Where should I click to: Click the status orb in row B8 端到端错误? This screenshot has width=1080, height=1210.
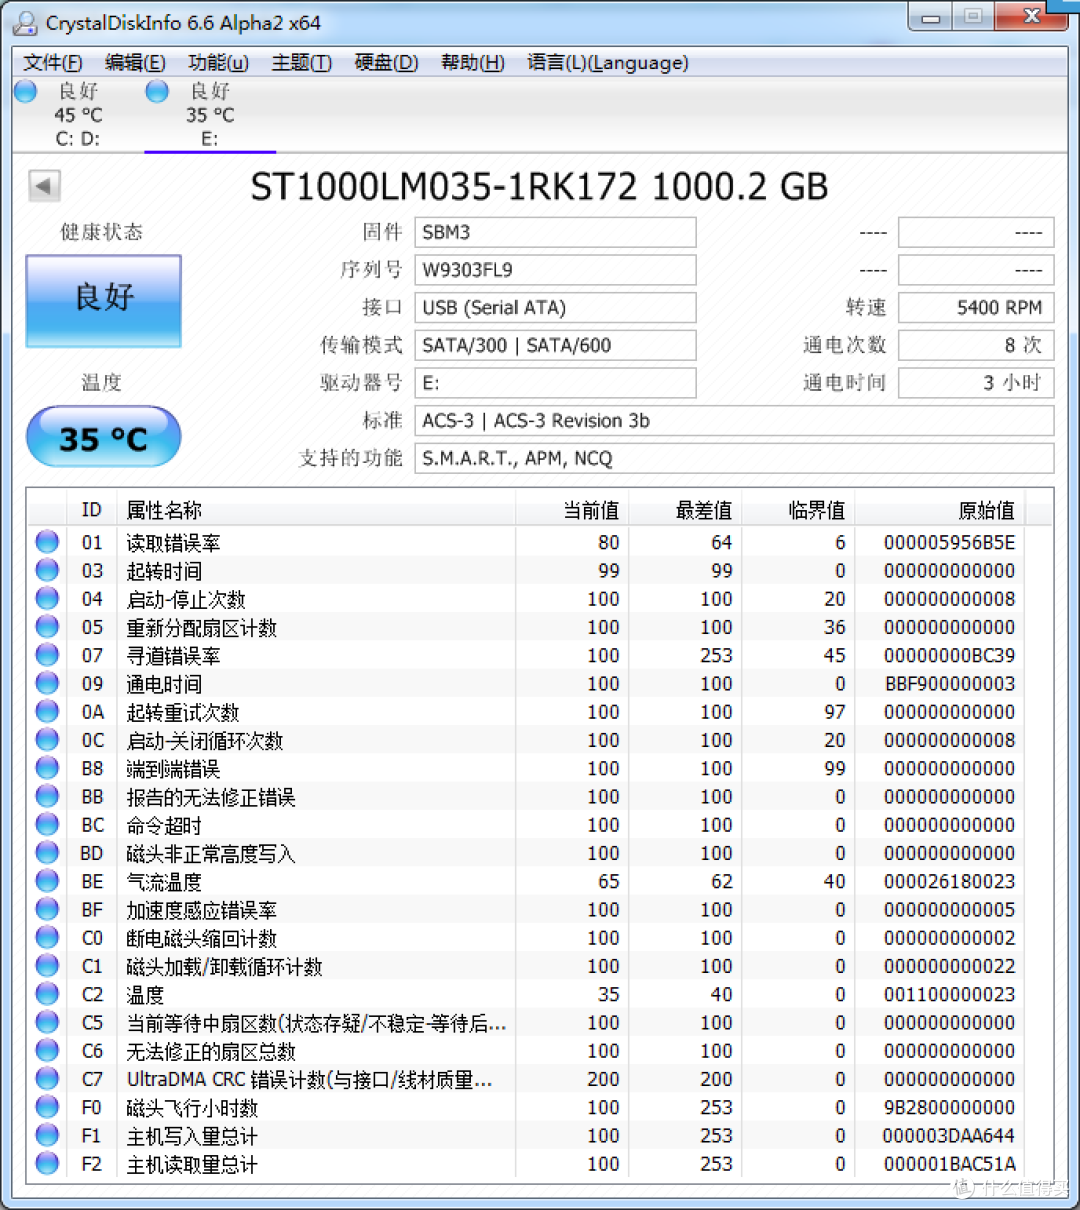[x=47, y=768]
